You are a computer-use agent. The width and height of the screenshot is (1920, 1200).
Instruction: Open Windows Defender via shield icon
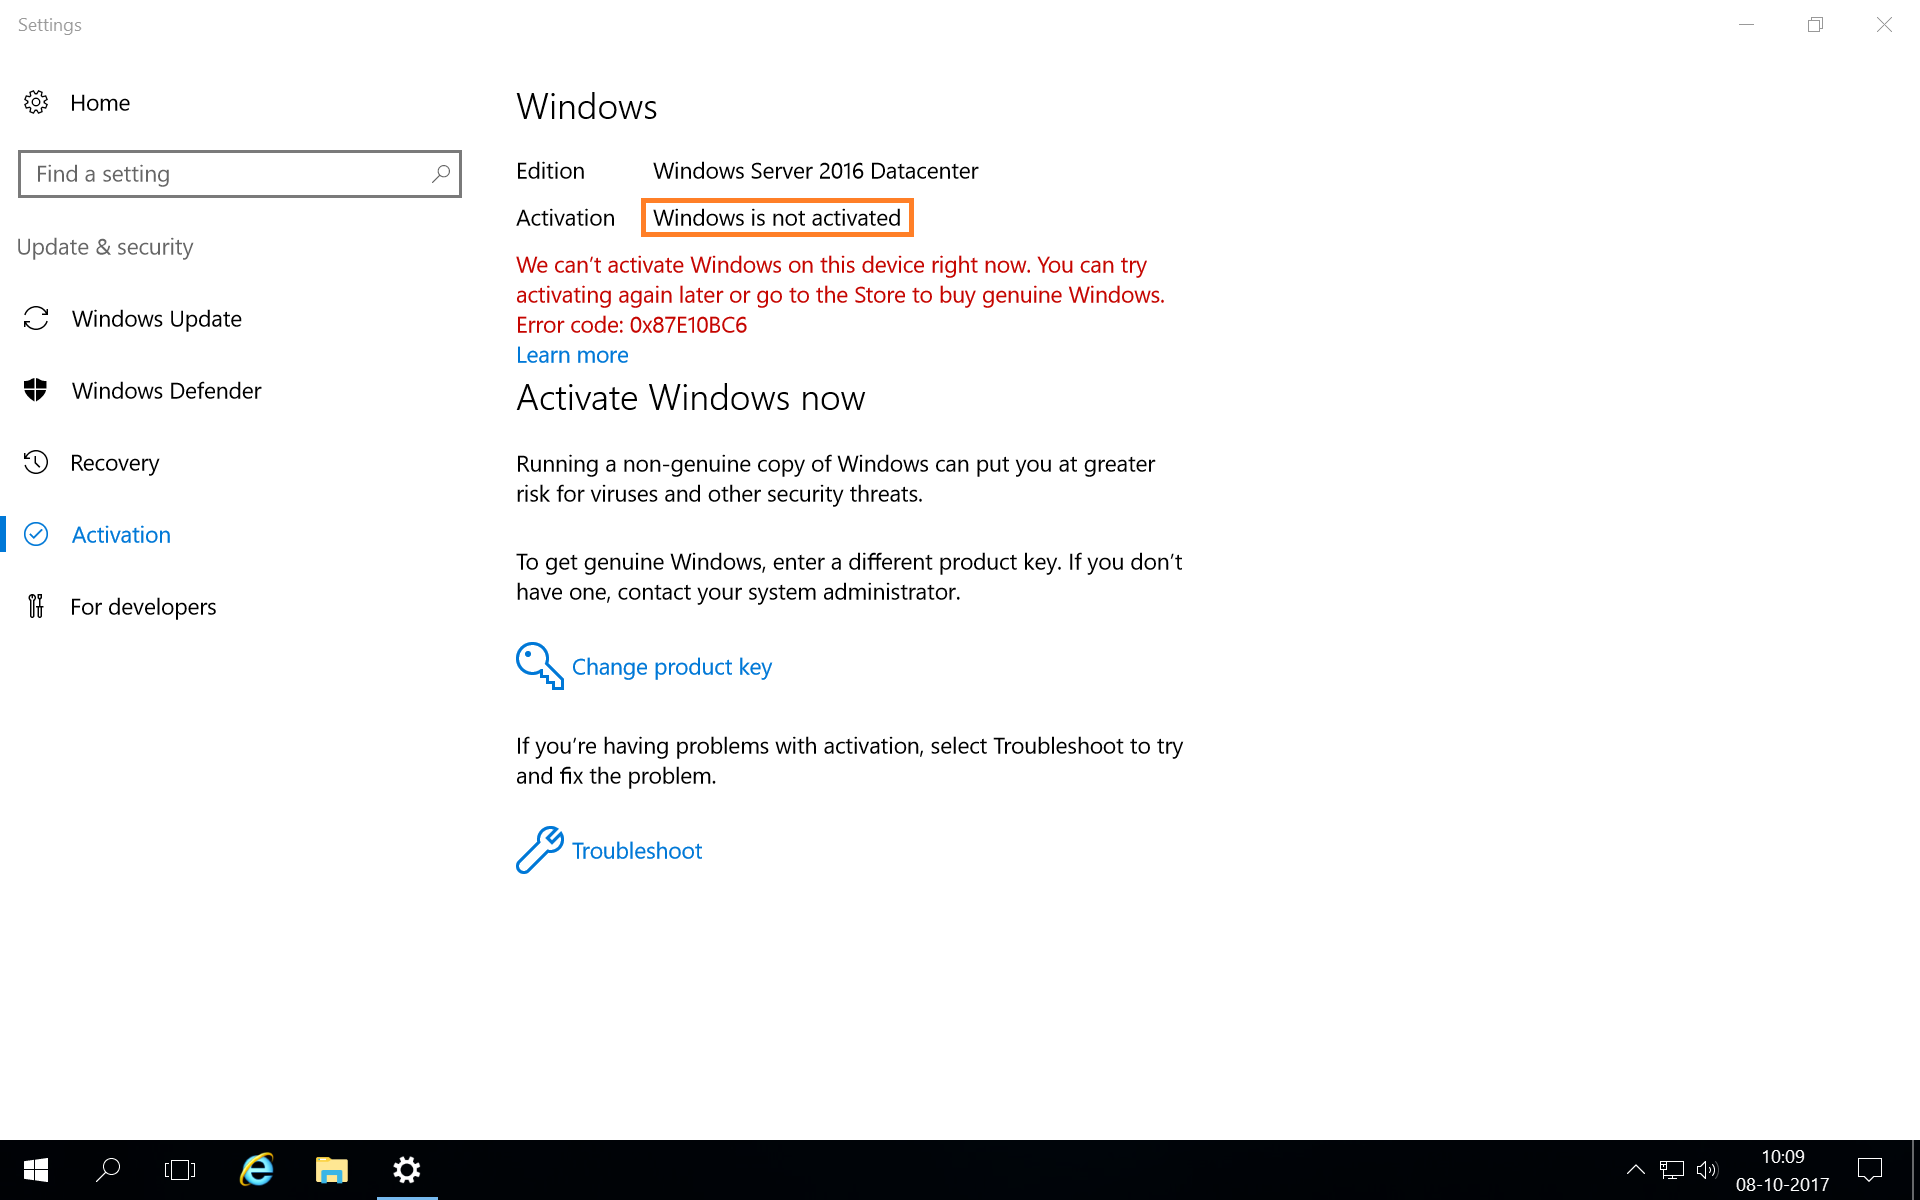[x=36, y=390]
